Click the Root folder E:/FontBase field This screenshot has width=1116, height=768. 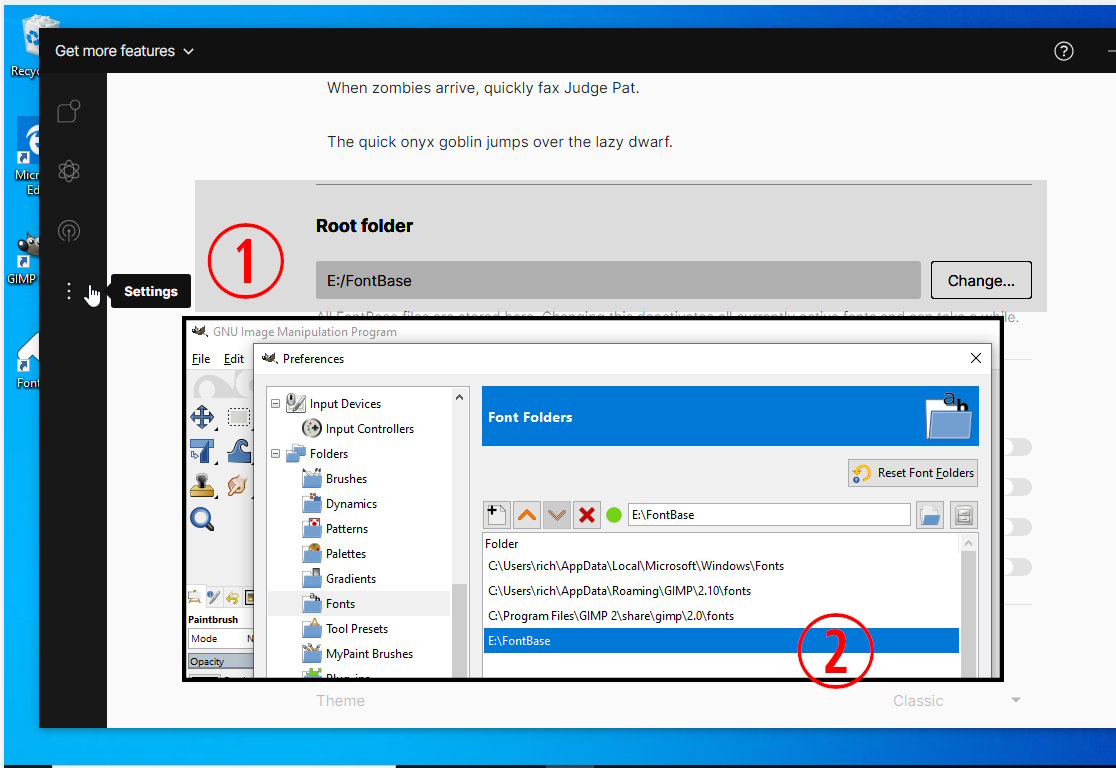pyautogui.click(x=618, y=280)
